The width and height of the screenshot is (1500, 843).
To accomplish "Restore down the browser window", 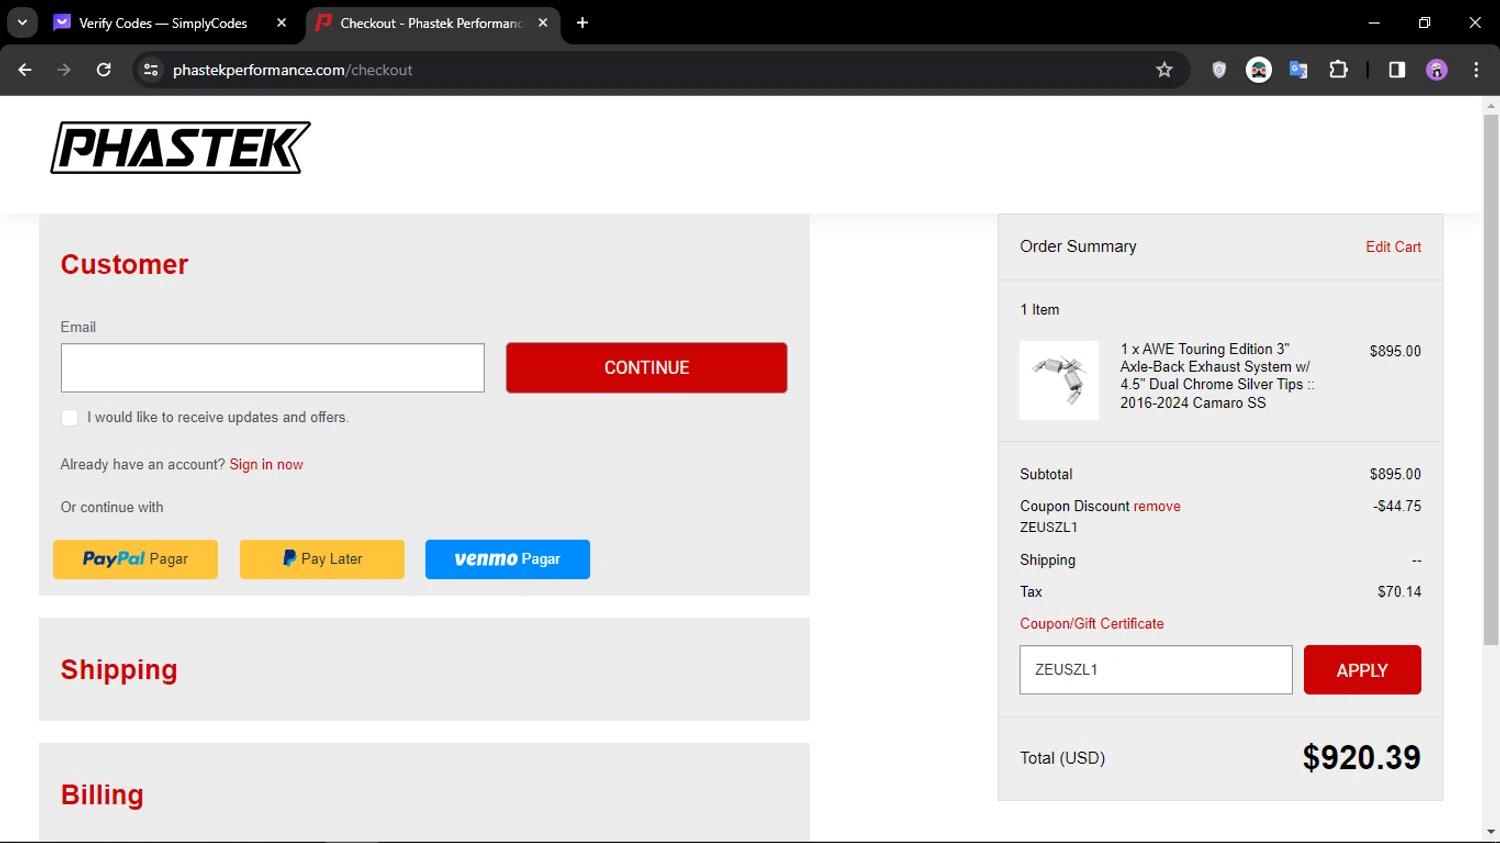I will click(x=1424, y=22).
